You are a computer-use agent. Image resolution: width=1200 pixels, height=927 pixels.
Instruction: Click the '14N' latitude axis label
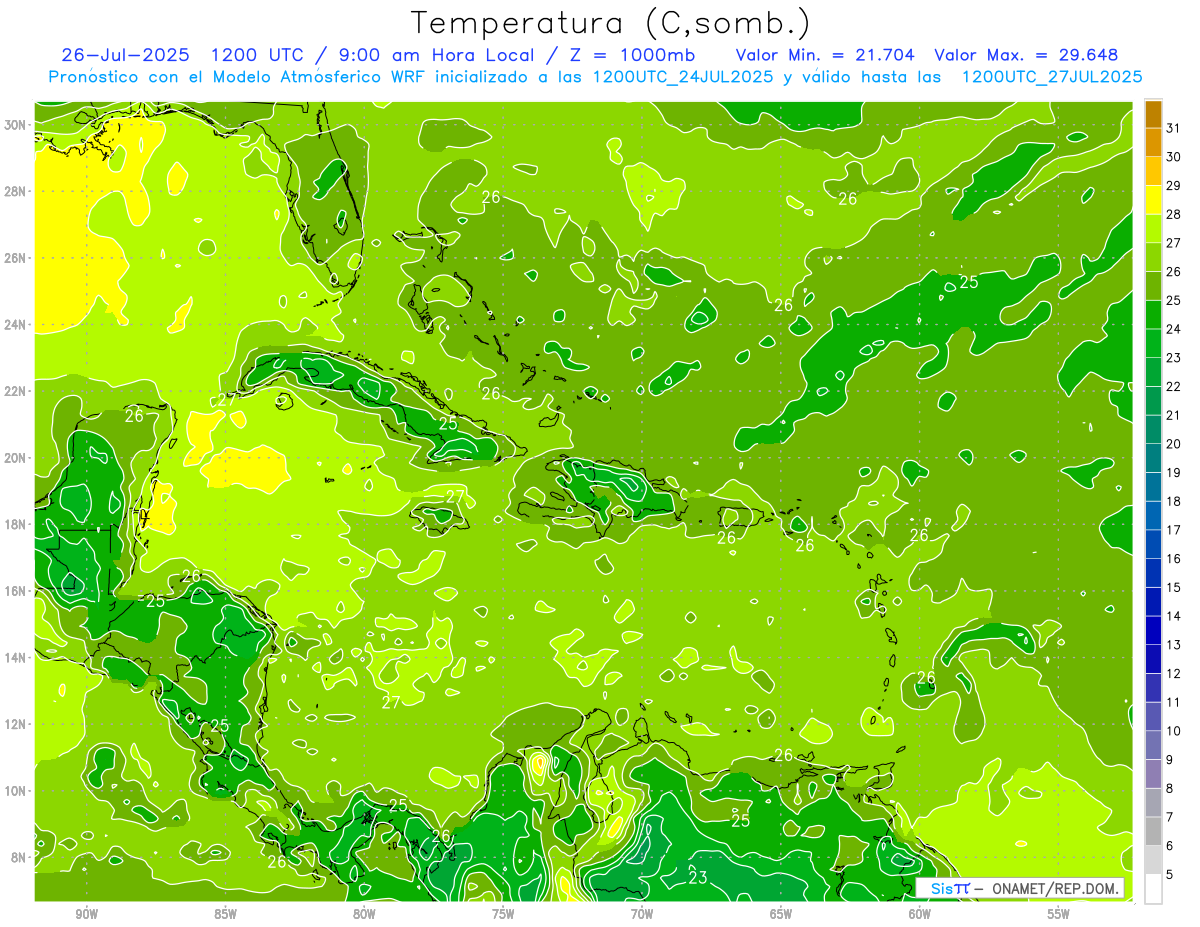tap(15, 657)
